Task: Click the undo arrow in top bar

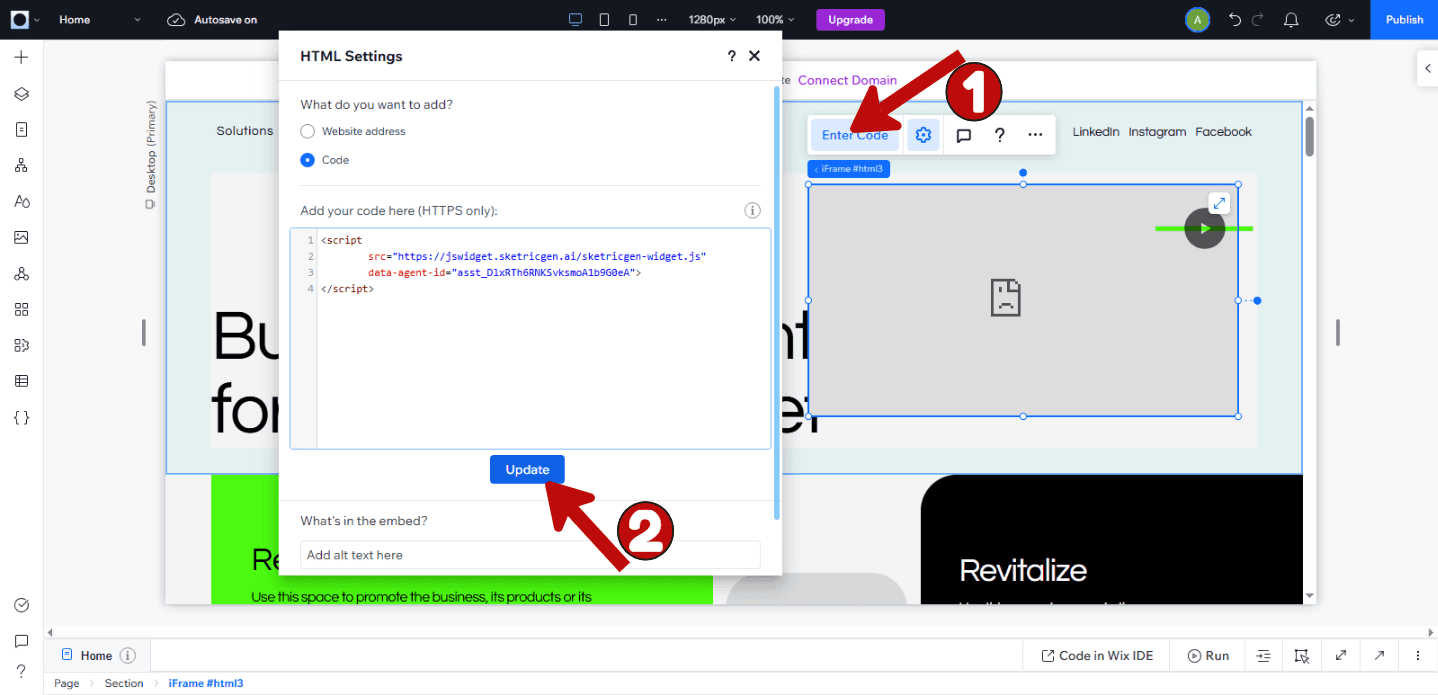Action: 1235,20
